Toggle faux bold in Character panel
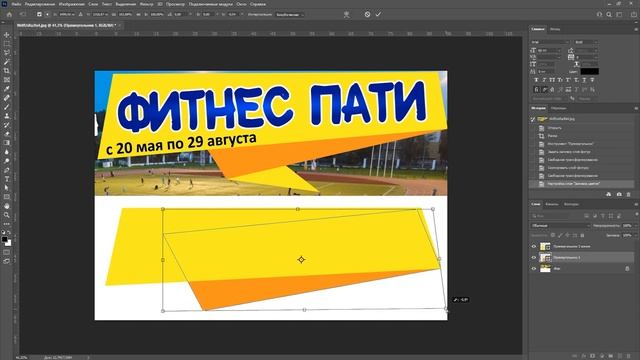640x360 pixels. 536,80
